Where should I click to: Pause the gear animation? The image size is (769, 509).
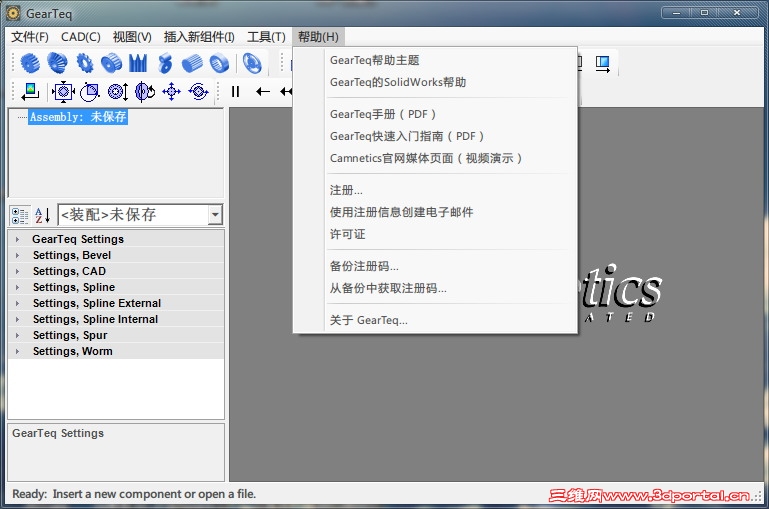(x=235, y=91)
